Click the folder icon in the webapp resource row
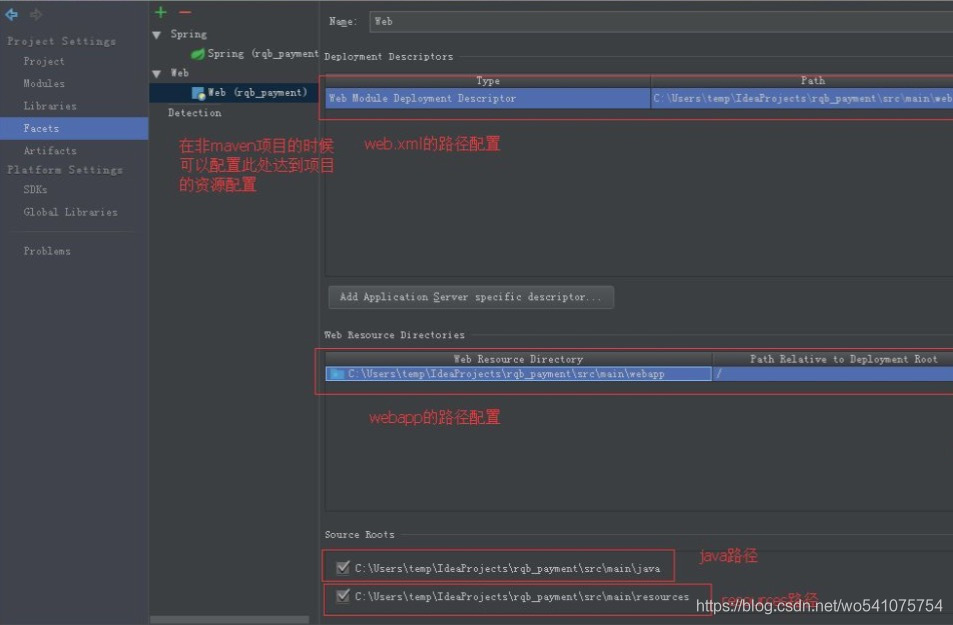 click(x=337, y=373)
